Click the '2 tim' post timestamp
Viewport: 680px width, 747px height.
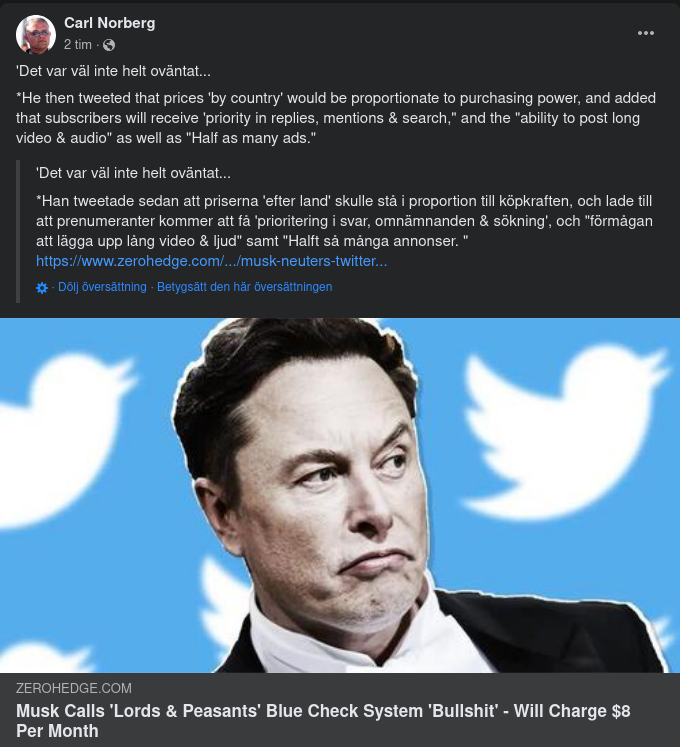(77, 45)
